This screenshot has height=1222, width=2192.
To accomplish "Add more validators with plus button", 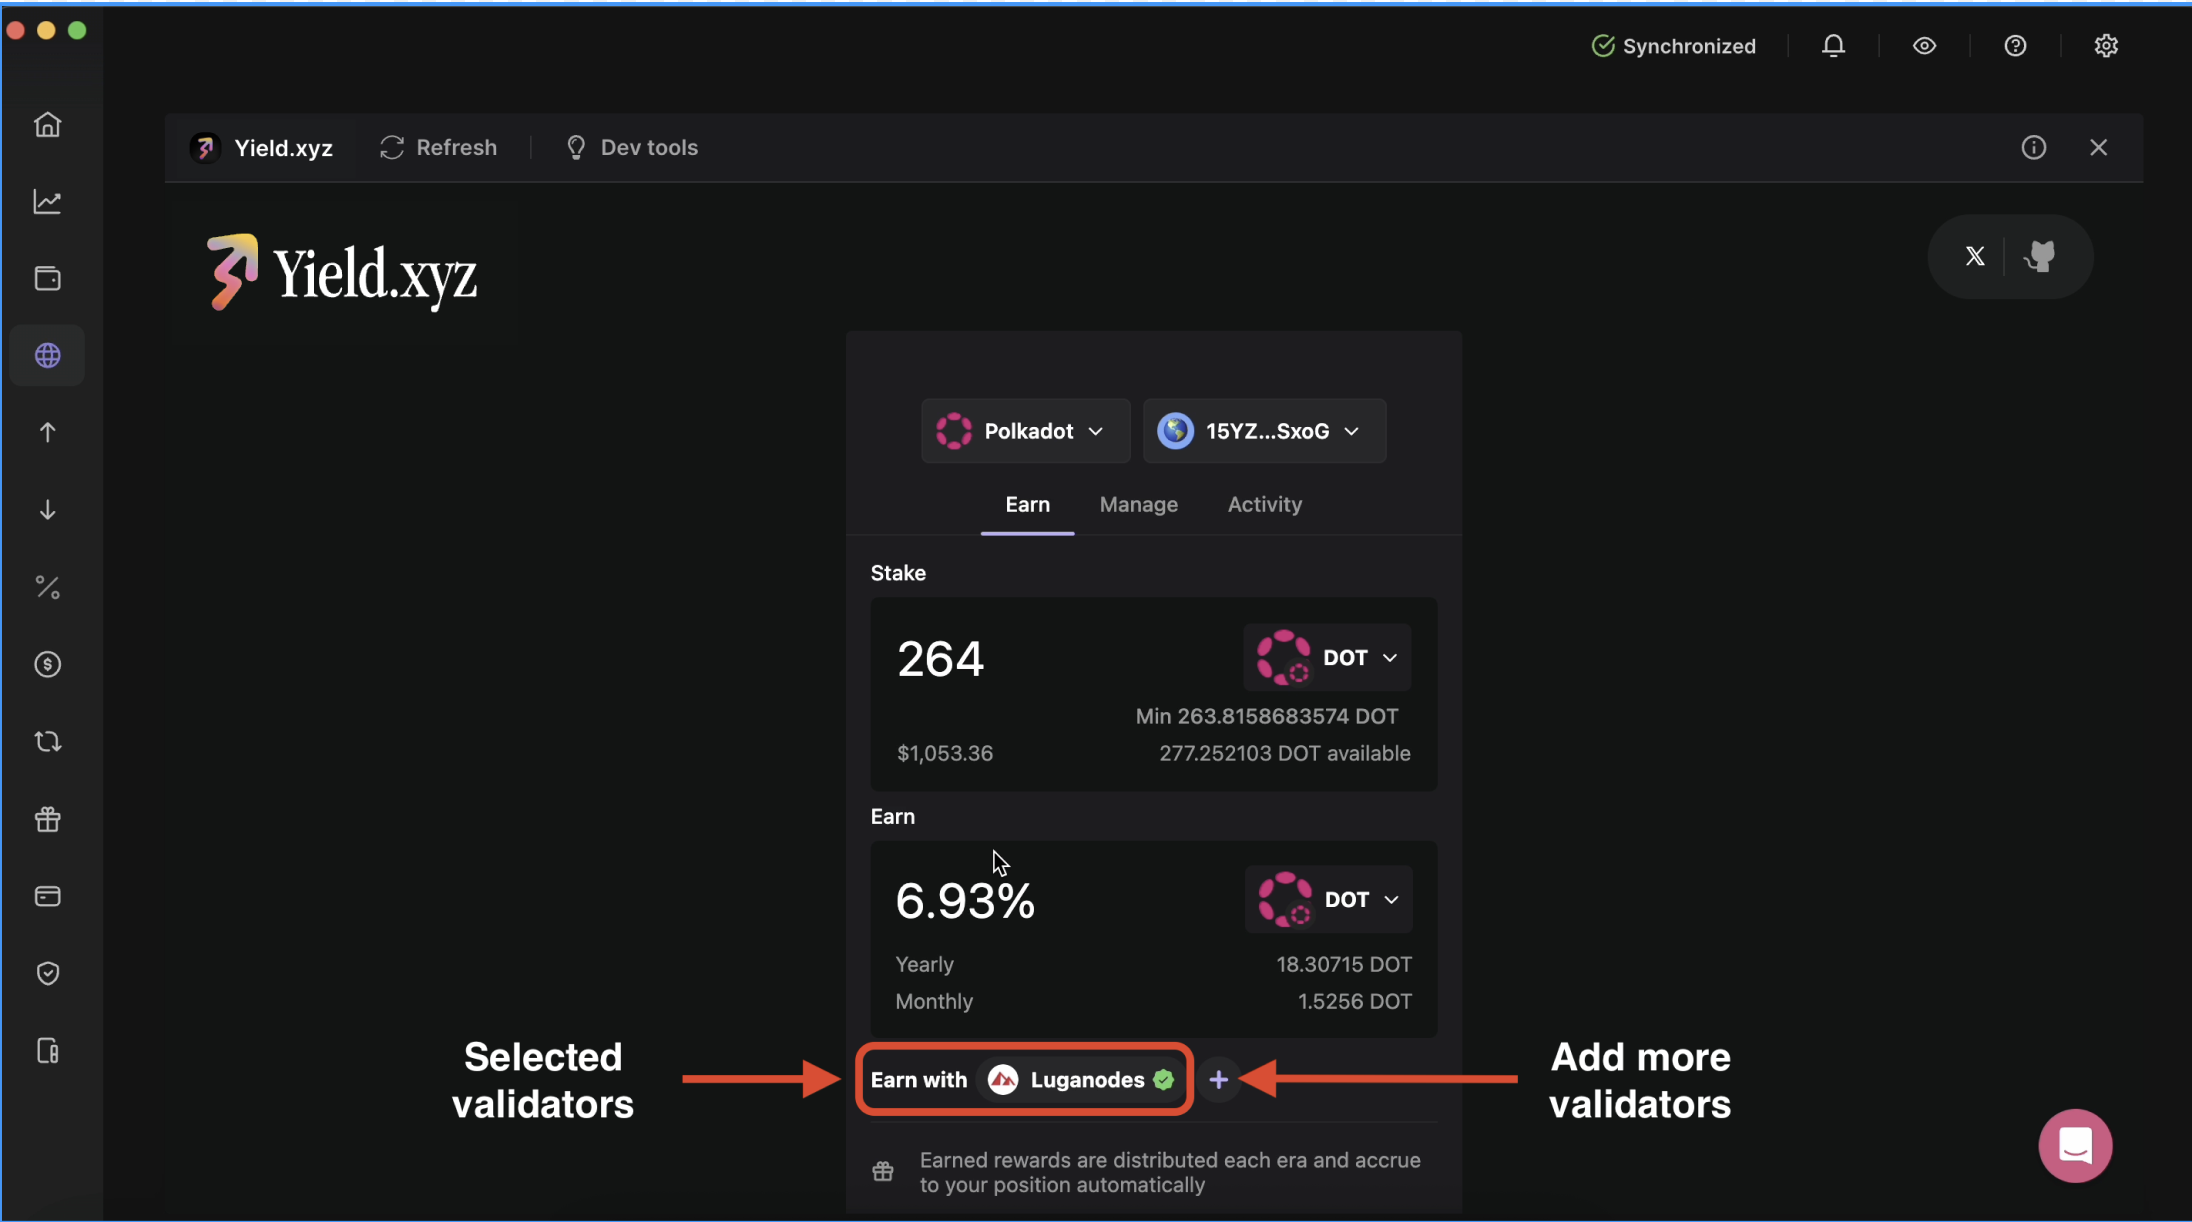I will click(x=1218, y=1080).
